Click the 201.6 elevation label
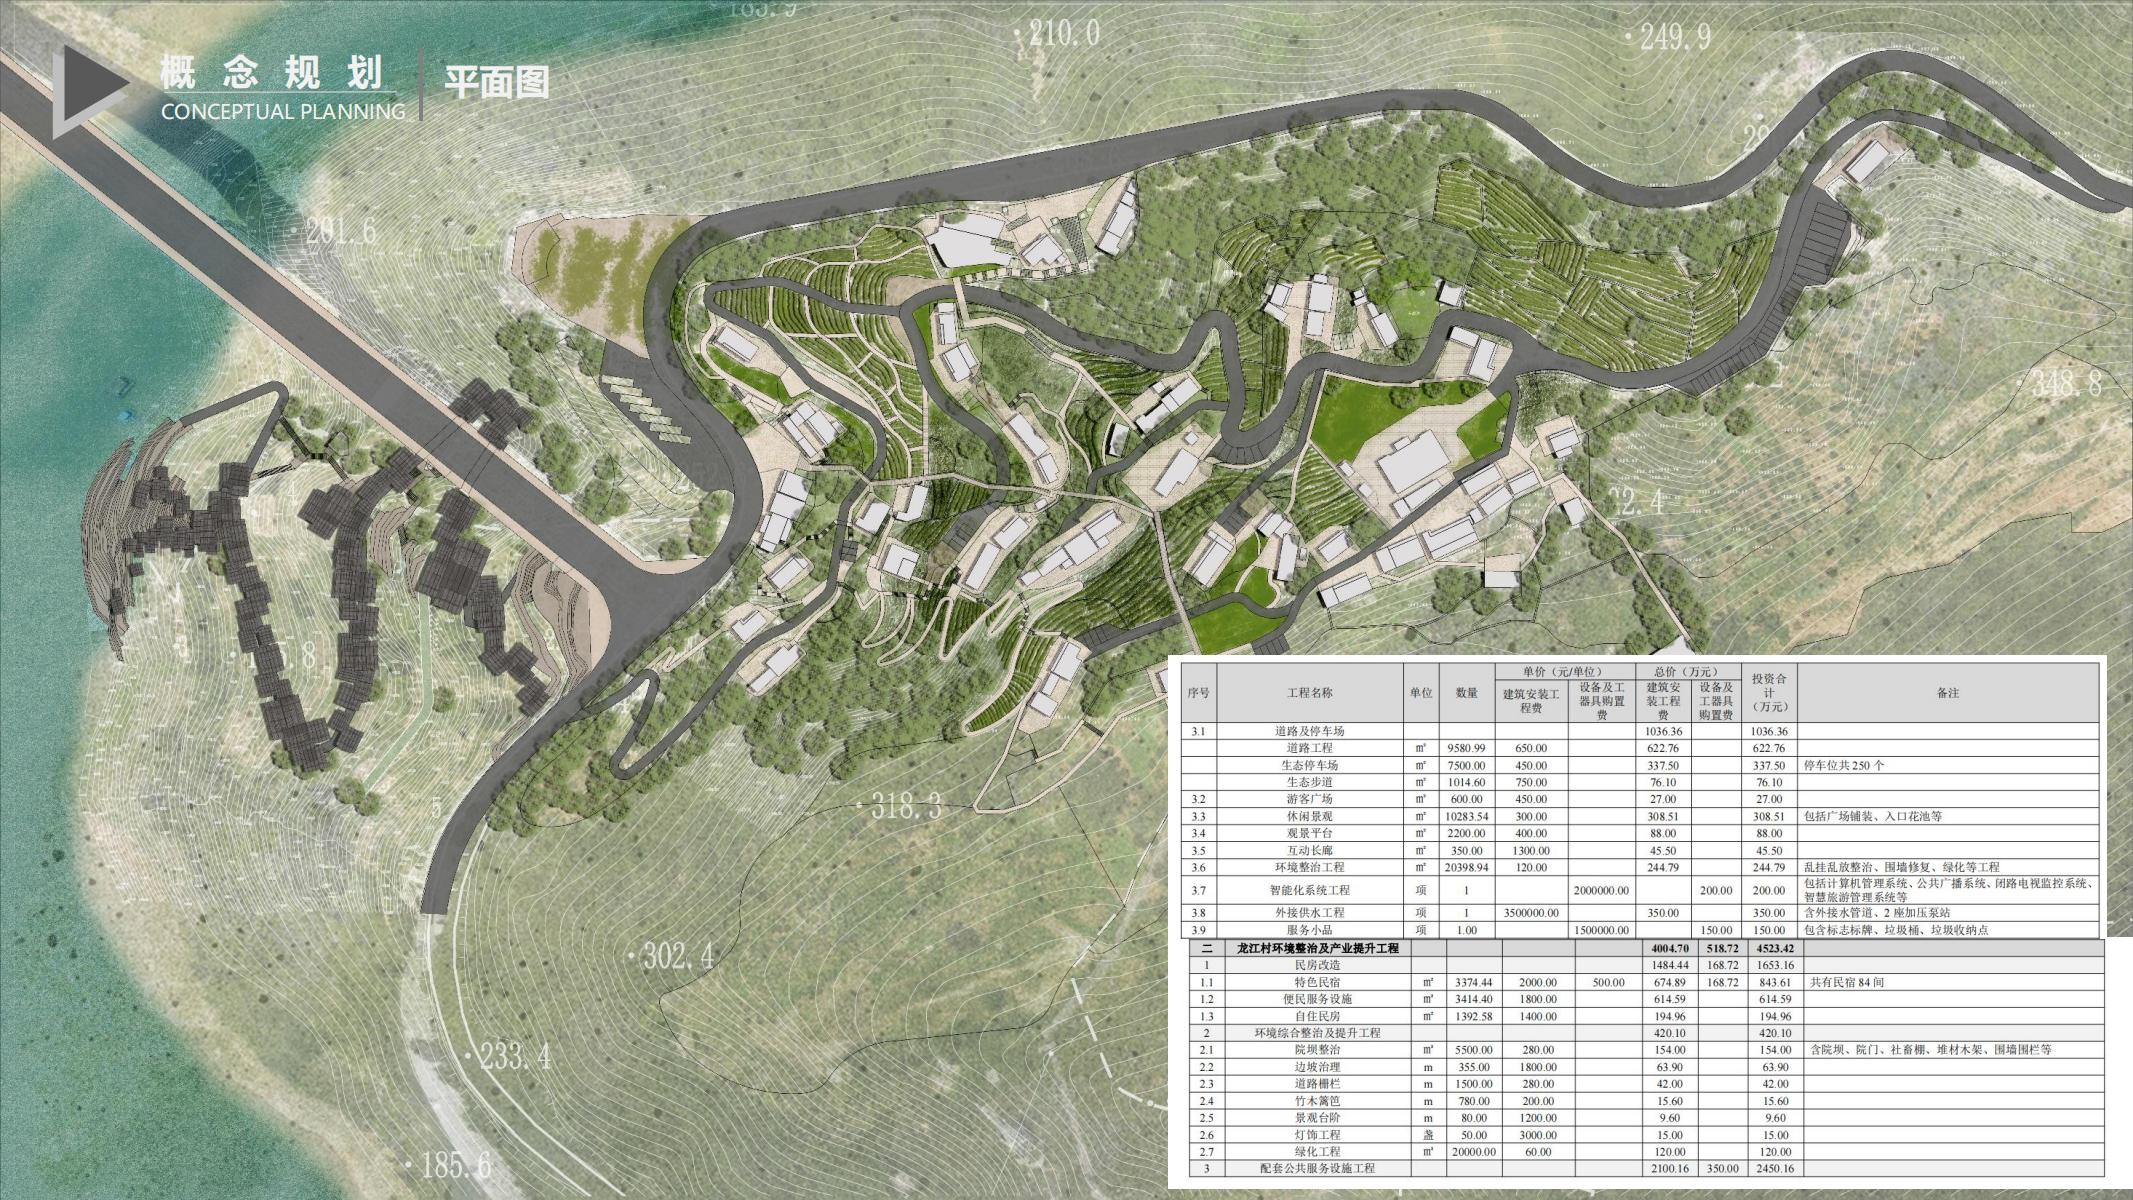This screenshot has height=1200, width=2133. (341, 231)
